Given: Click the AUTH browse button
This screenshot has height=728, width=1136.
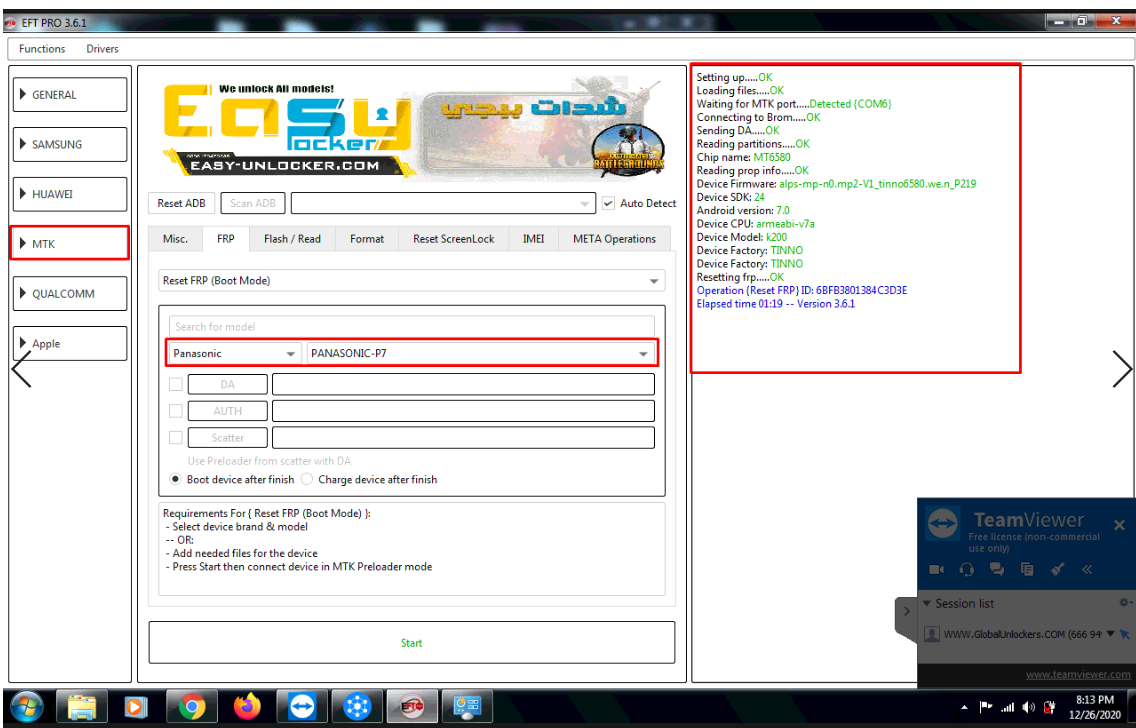Looking at the screenshot, I should click(227, 411).
